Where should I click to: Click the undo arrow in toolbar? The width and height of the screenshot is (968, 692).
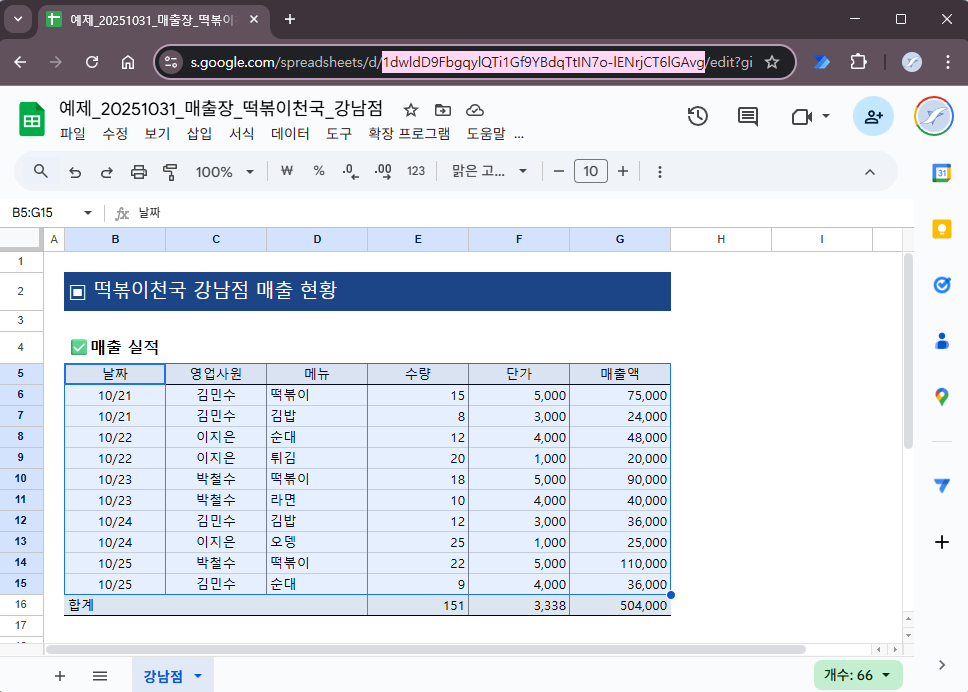click(74, 172)
